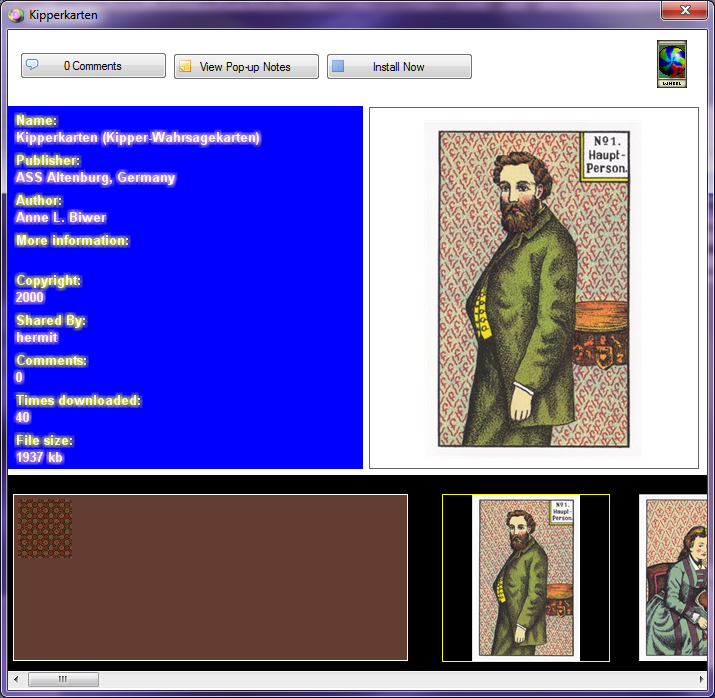Click the scrollbar right arrow
The image size is (715, 698).
tap(701, 679)
